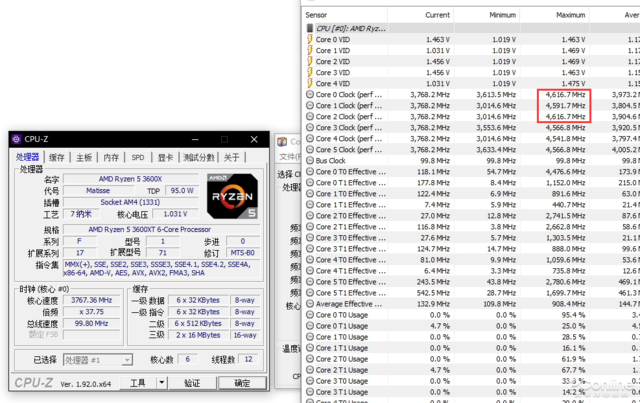Image resolution: width=640 pixels, height=403 pixels.
Task: Sort by the Sensor column header
Action: click(345, 15)
